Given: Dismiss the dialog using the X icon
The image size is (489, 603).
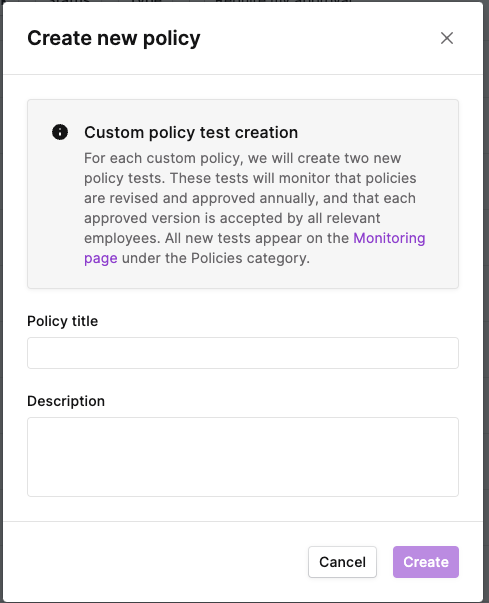Looking at the screenshot, I should point(447,38).
